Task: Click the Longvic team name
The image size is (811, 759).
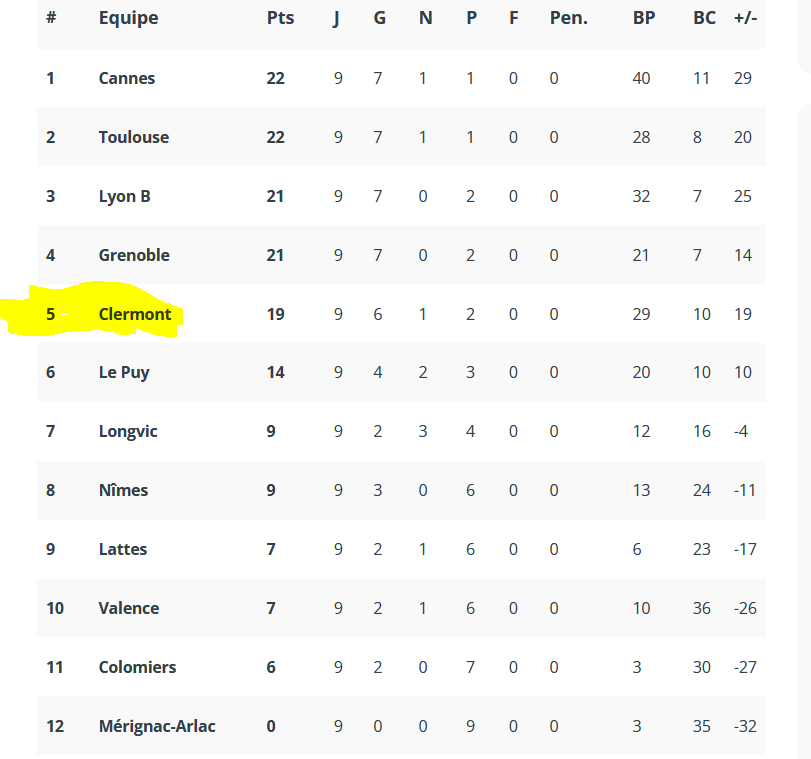Action: point(128,431)
